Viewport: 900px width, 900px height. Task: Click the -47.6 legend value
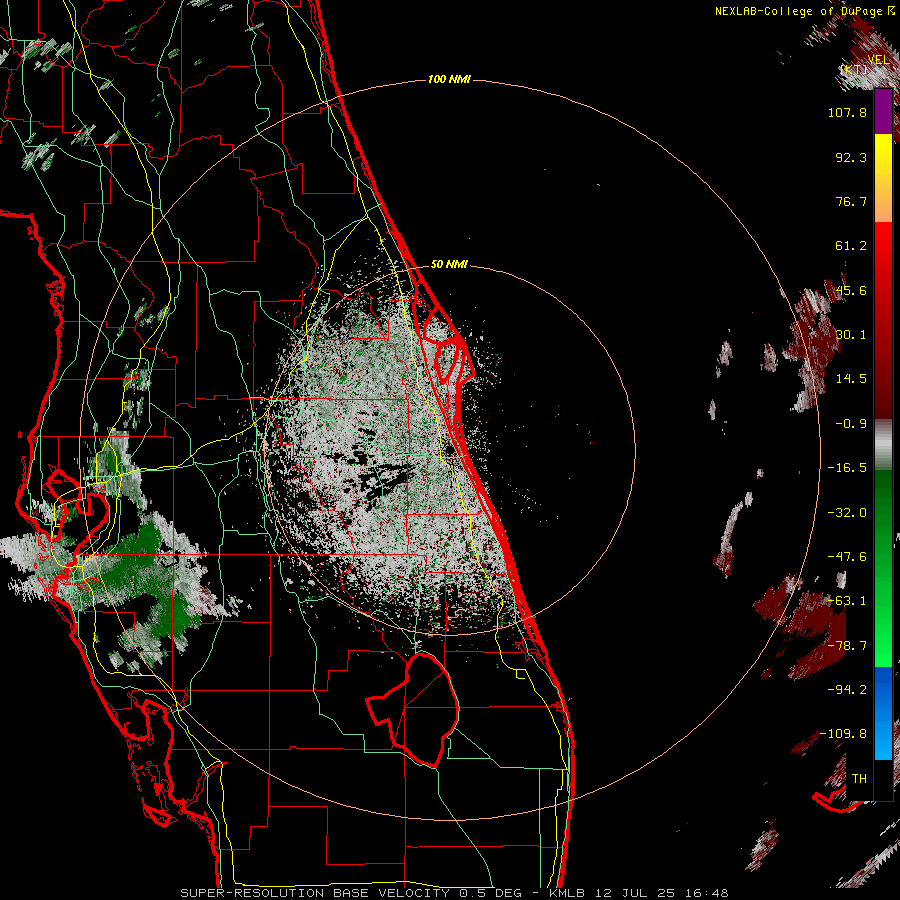coord(847,557)
